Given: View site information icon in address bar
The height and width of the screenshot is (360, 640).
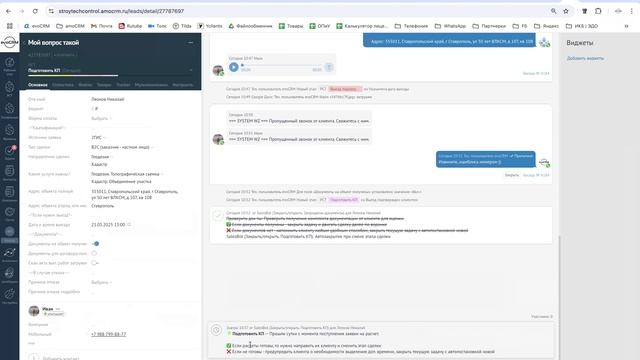Looking at the screenshot, I should [51, 11].
